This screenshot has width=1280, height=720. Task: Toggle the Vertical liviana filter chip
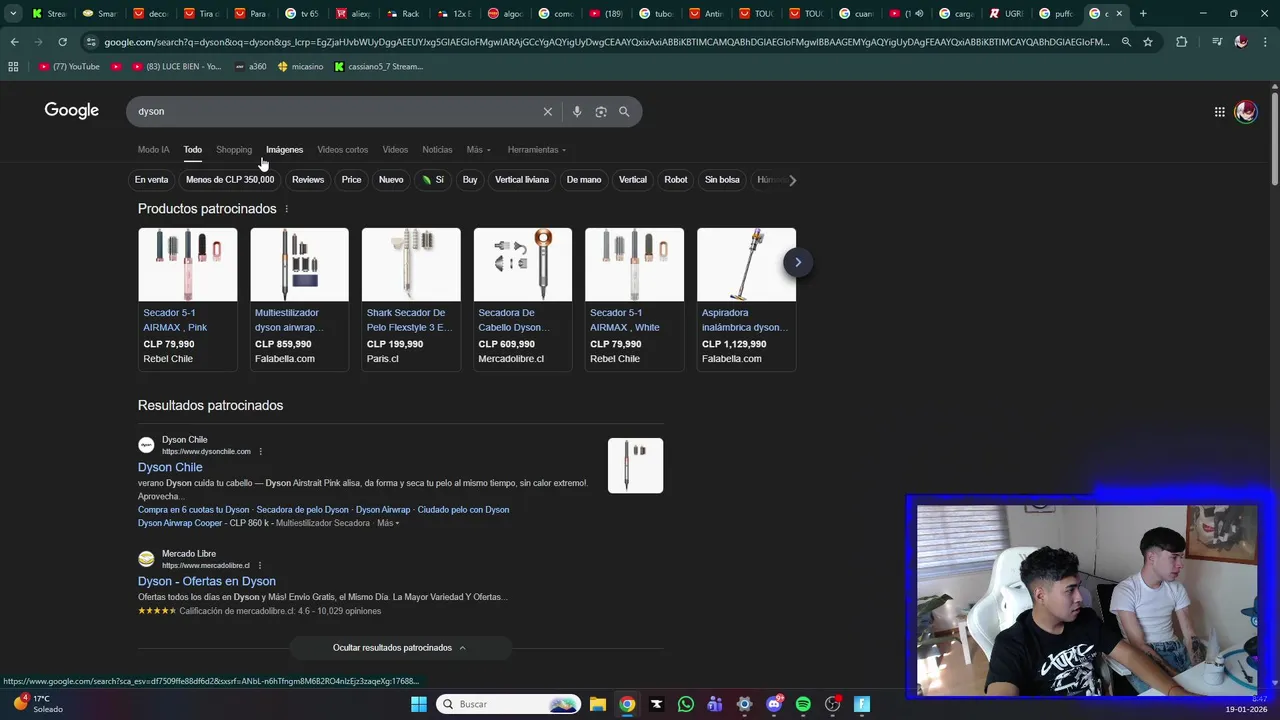point(522,180)
